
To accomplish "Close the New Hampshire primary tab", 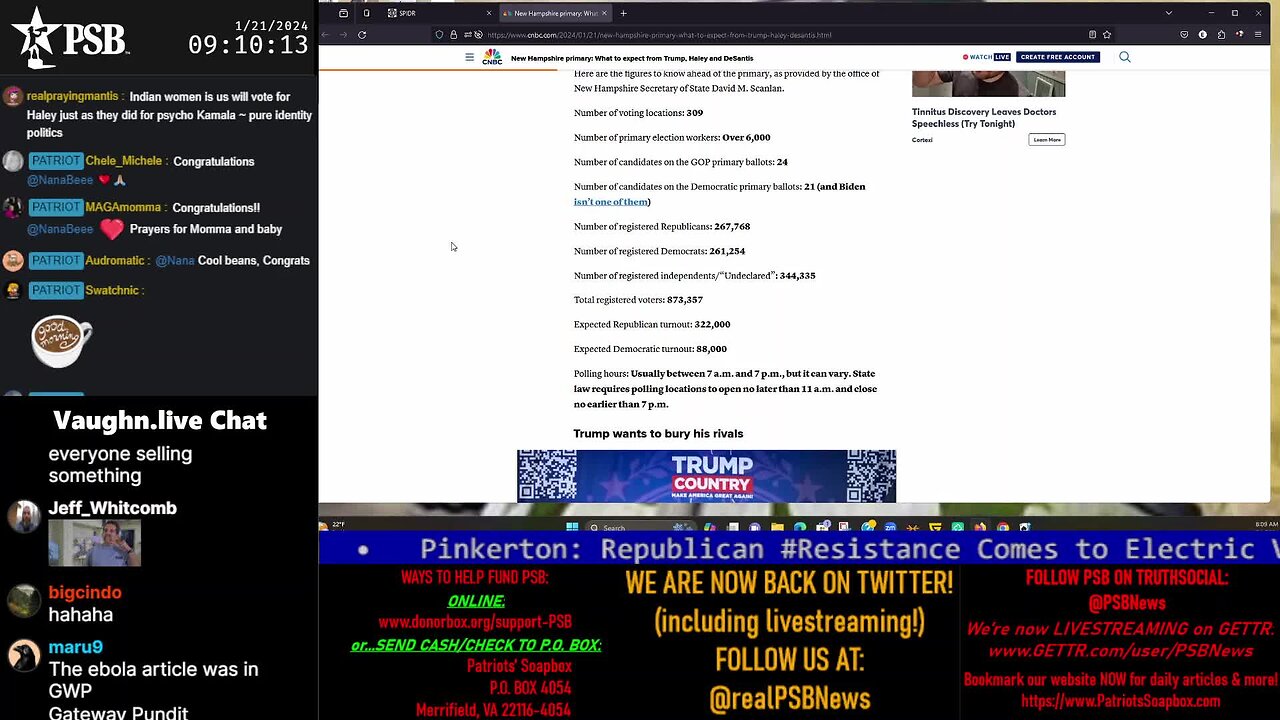I will click(604, 13).
